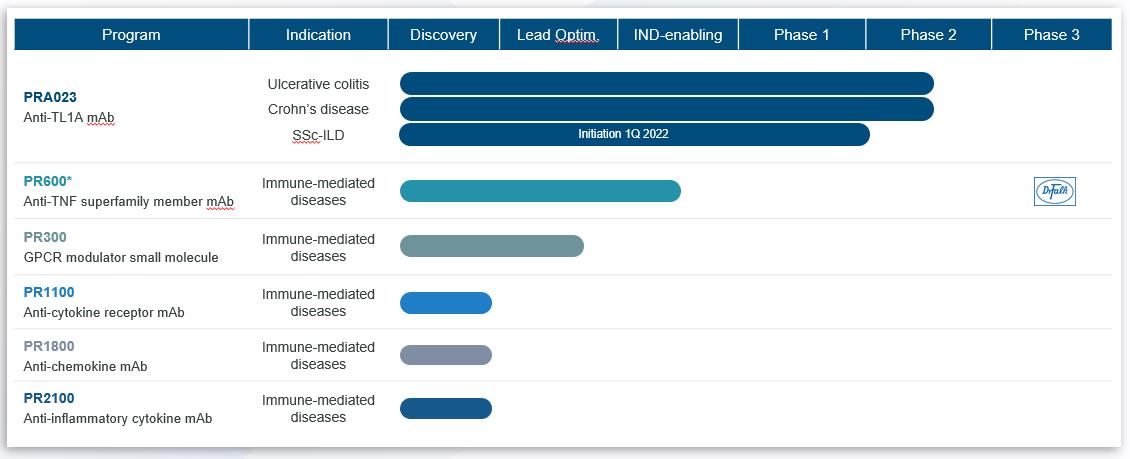This screenshot has height=459, width=1130.
Task: Click the PR600* program label
Action: 48,181
